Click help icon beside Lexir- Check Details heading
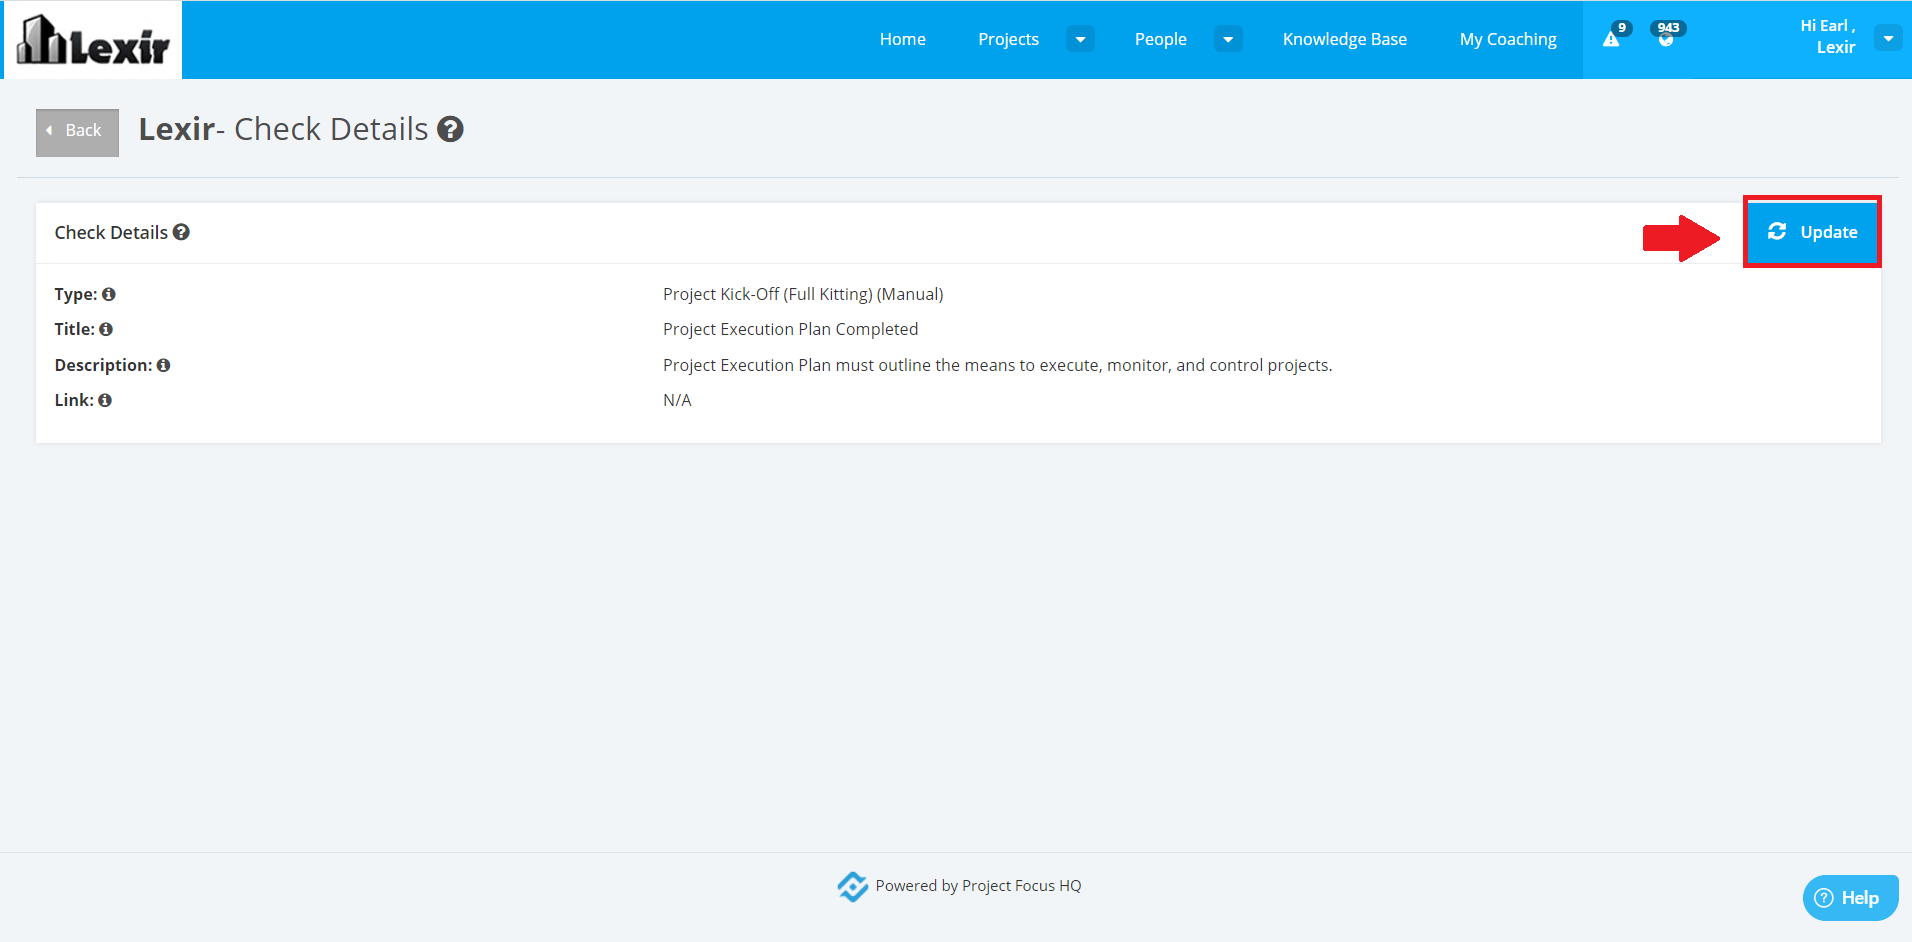This screenshot has width=1912, height=942. [x=451, y=129]
